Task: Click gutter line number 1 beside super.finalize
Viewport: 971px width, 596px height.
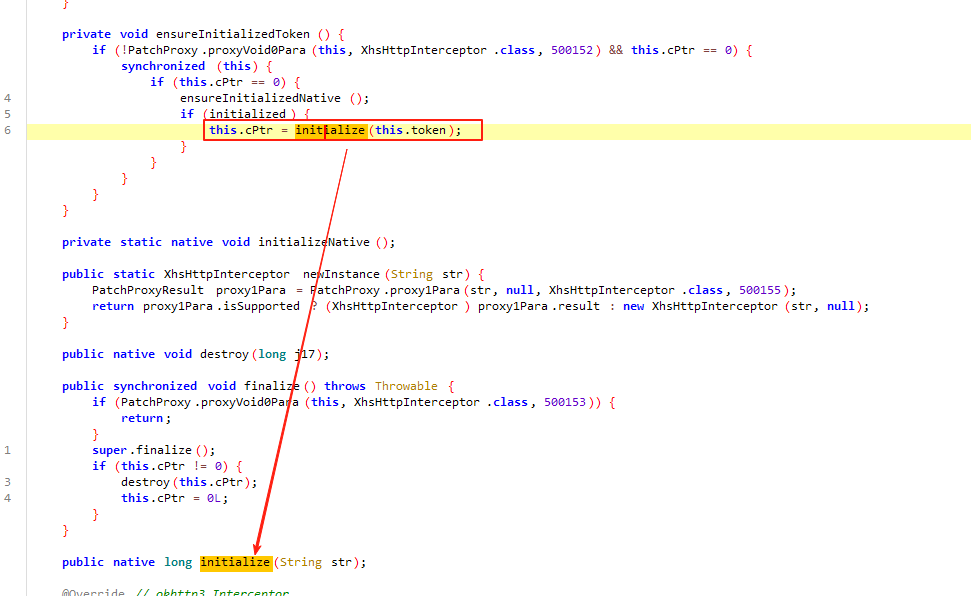Action: pyautogui.click(x=7, y=450)
